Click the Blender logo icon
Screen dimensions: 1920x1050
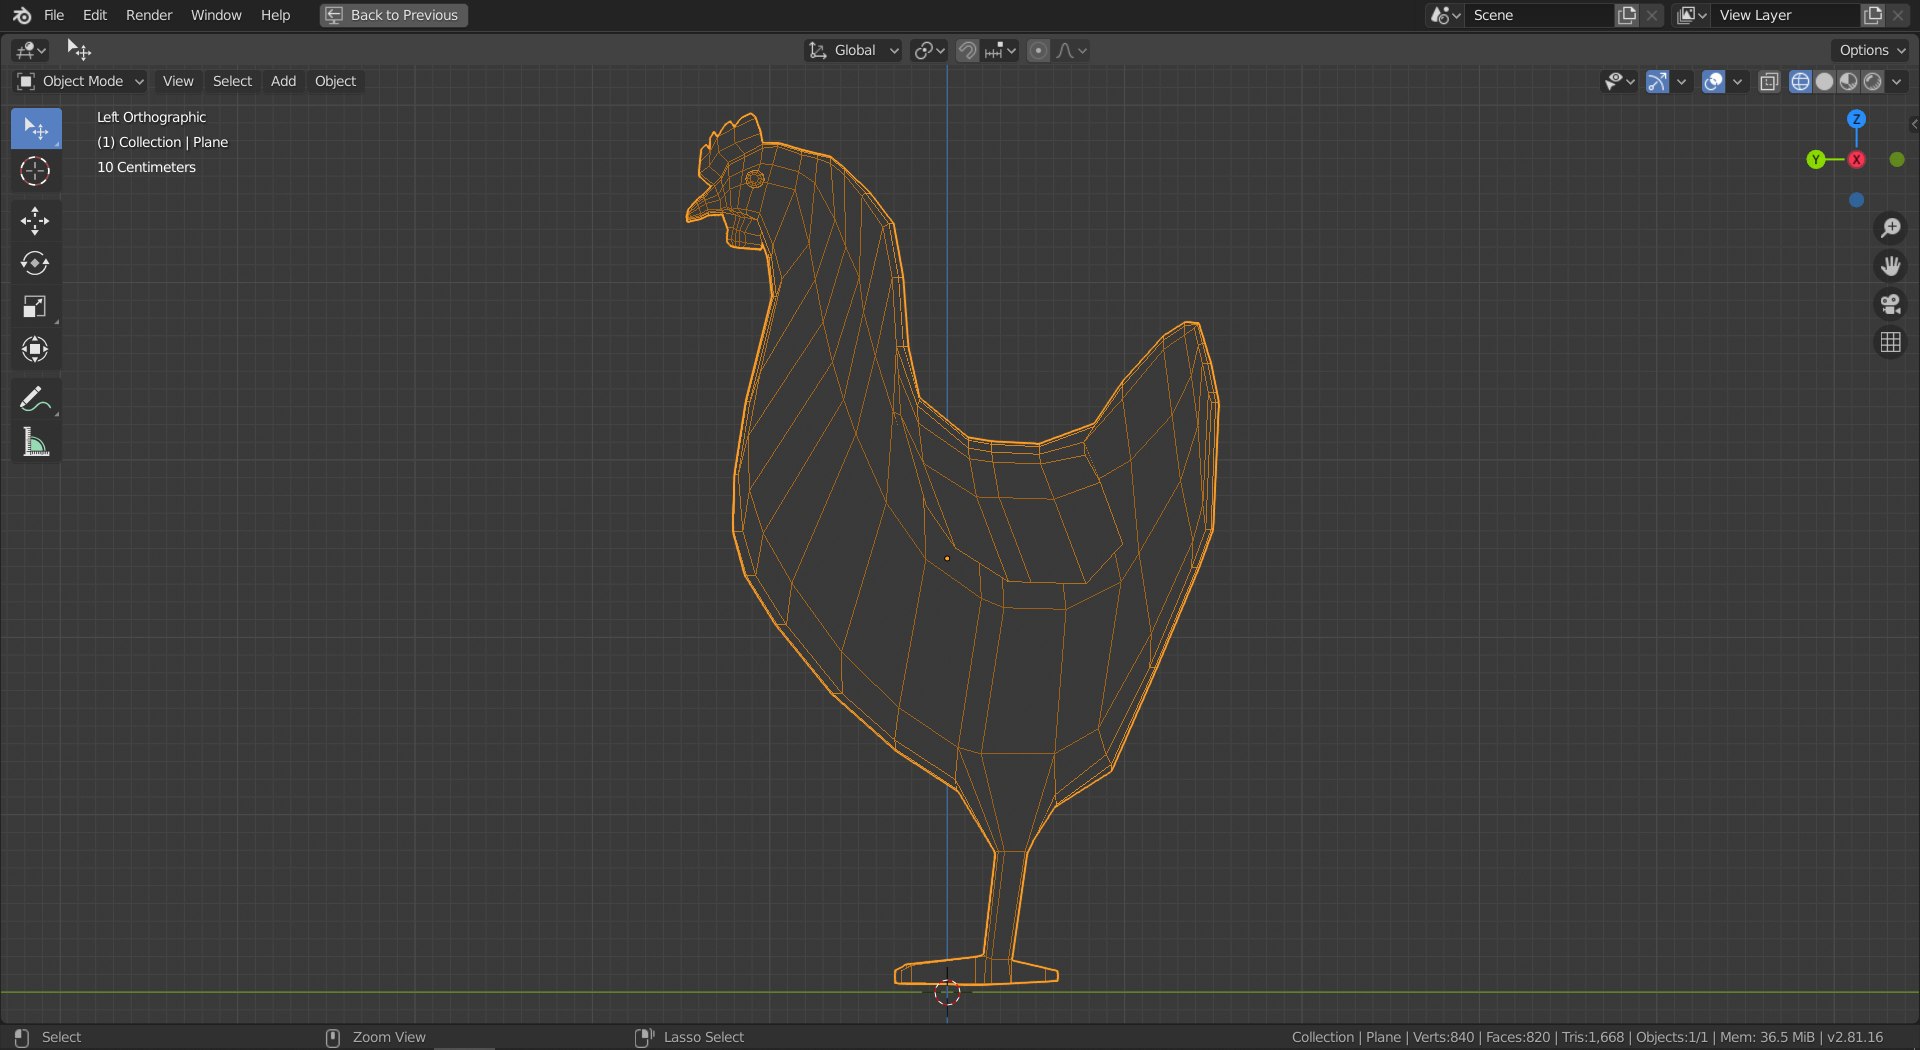point(21,15)
